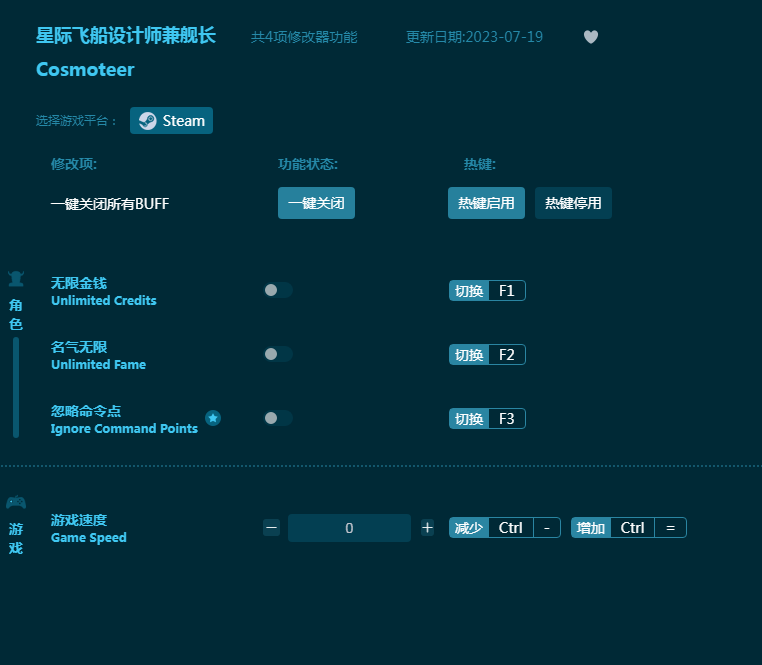The image size is (762, 665).
Task: Click the Unlimited Fame label
Action: [98, 365]
